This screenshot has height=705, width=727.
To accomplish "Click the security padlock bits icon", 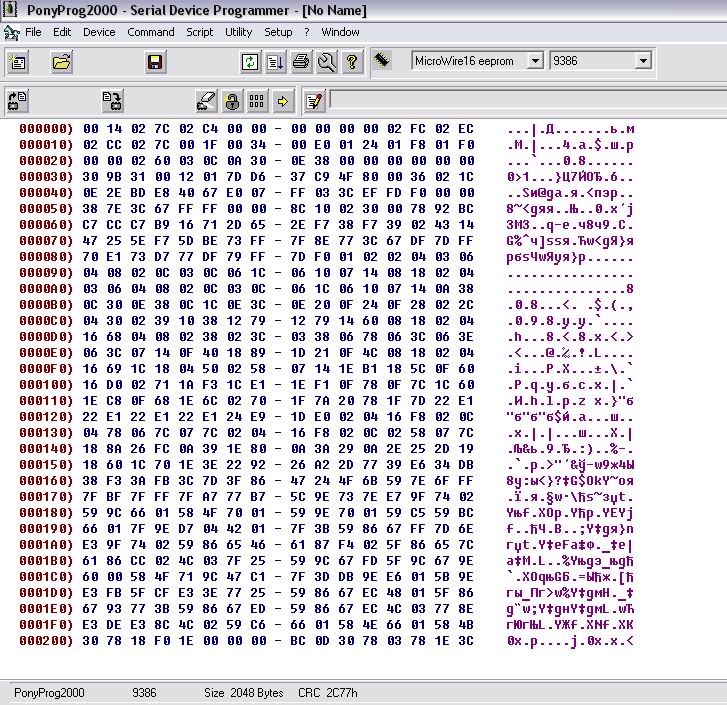I will [x=232, y=101].
